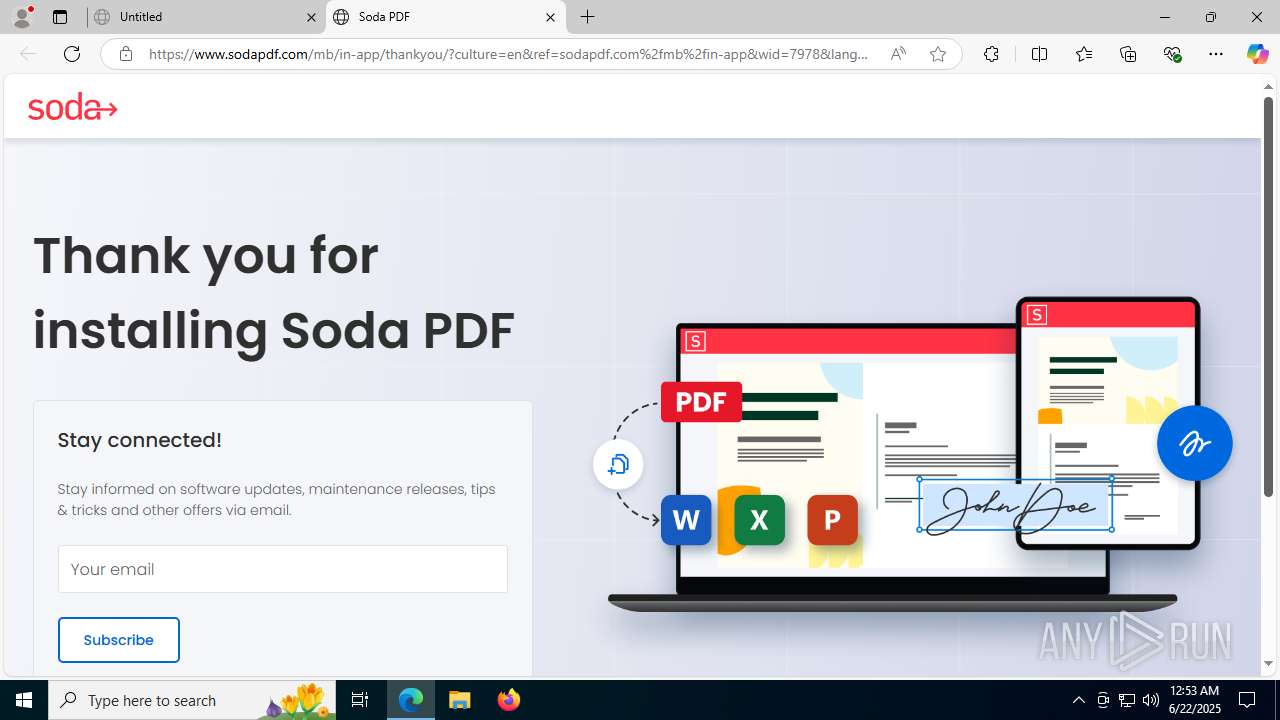This screenshot has height=720, width=1280.
Task: Open the Extensions puzzle icon
Action: coord(991,54)
